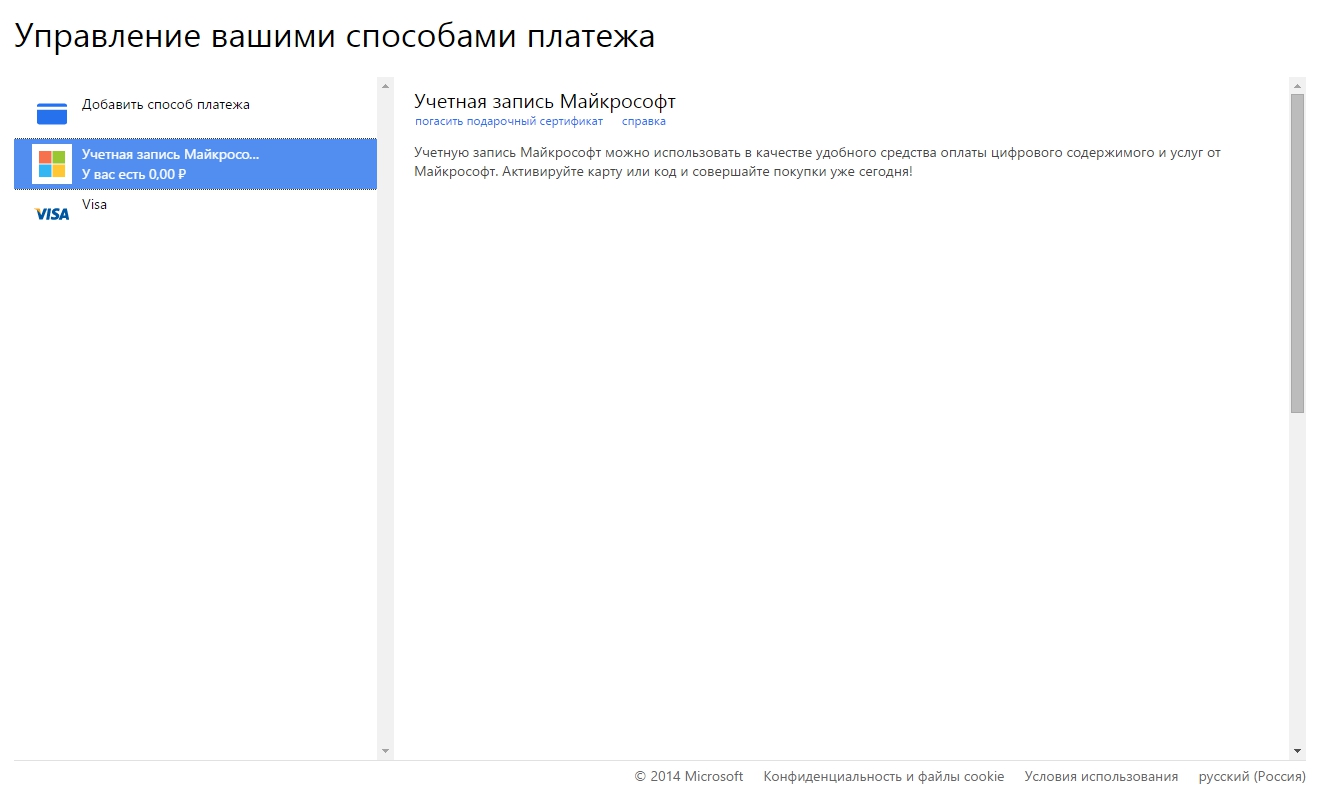Click the 'Управление вашими способами платежа' title
The image size is (1320, 788).
click(334, 36)
